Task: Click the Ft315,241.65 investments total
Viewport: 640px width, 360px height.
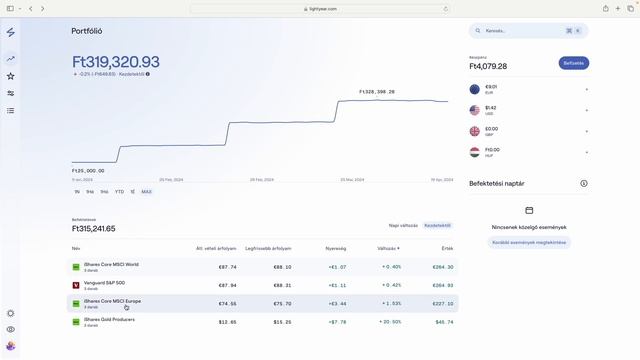Action: (x=93, y=229)
